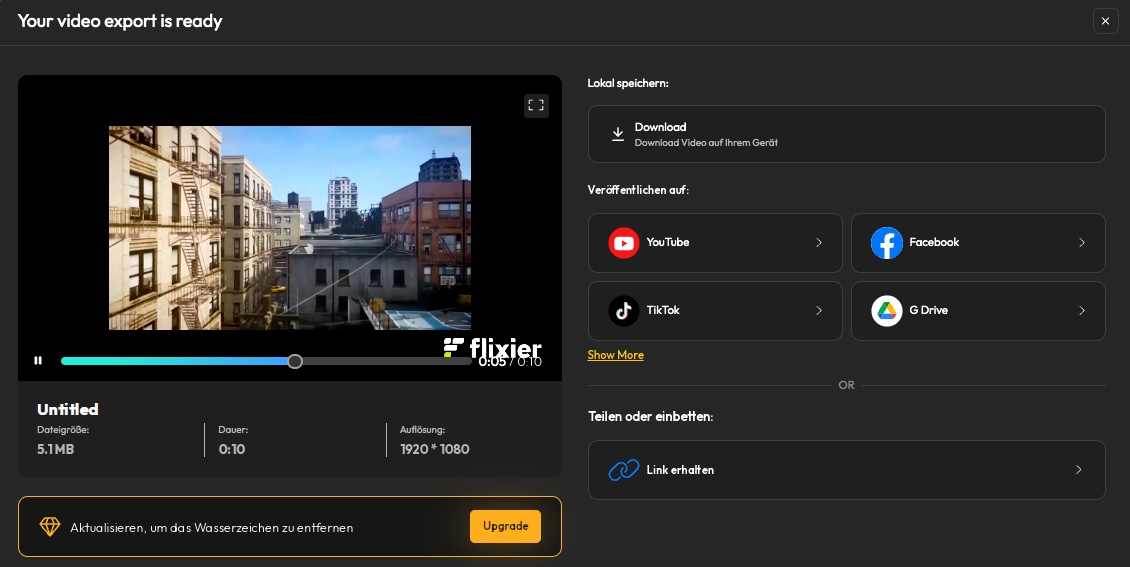Expand the Link erhalten chevron
The image size is (1130, 567).
click(x=1079, y=470)
